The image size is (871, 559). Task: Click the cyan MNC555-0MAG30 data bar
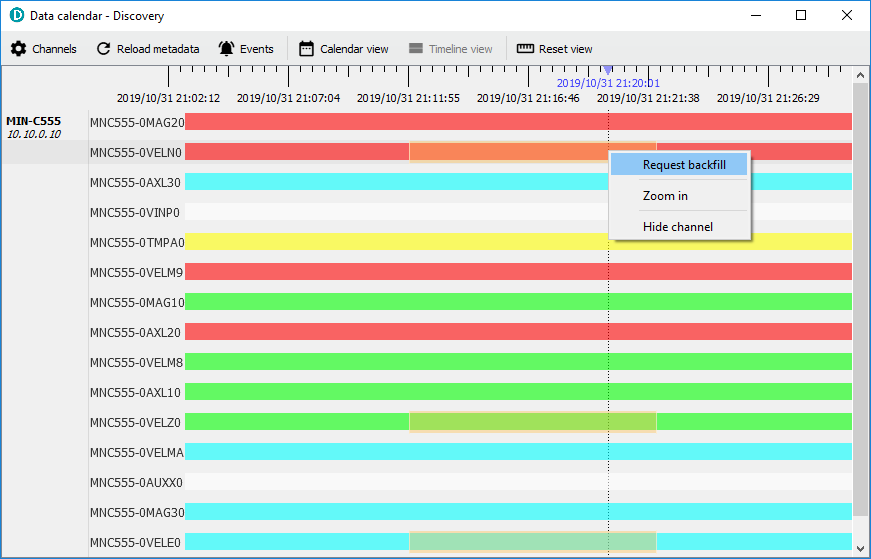point(518,512)
